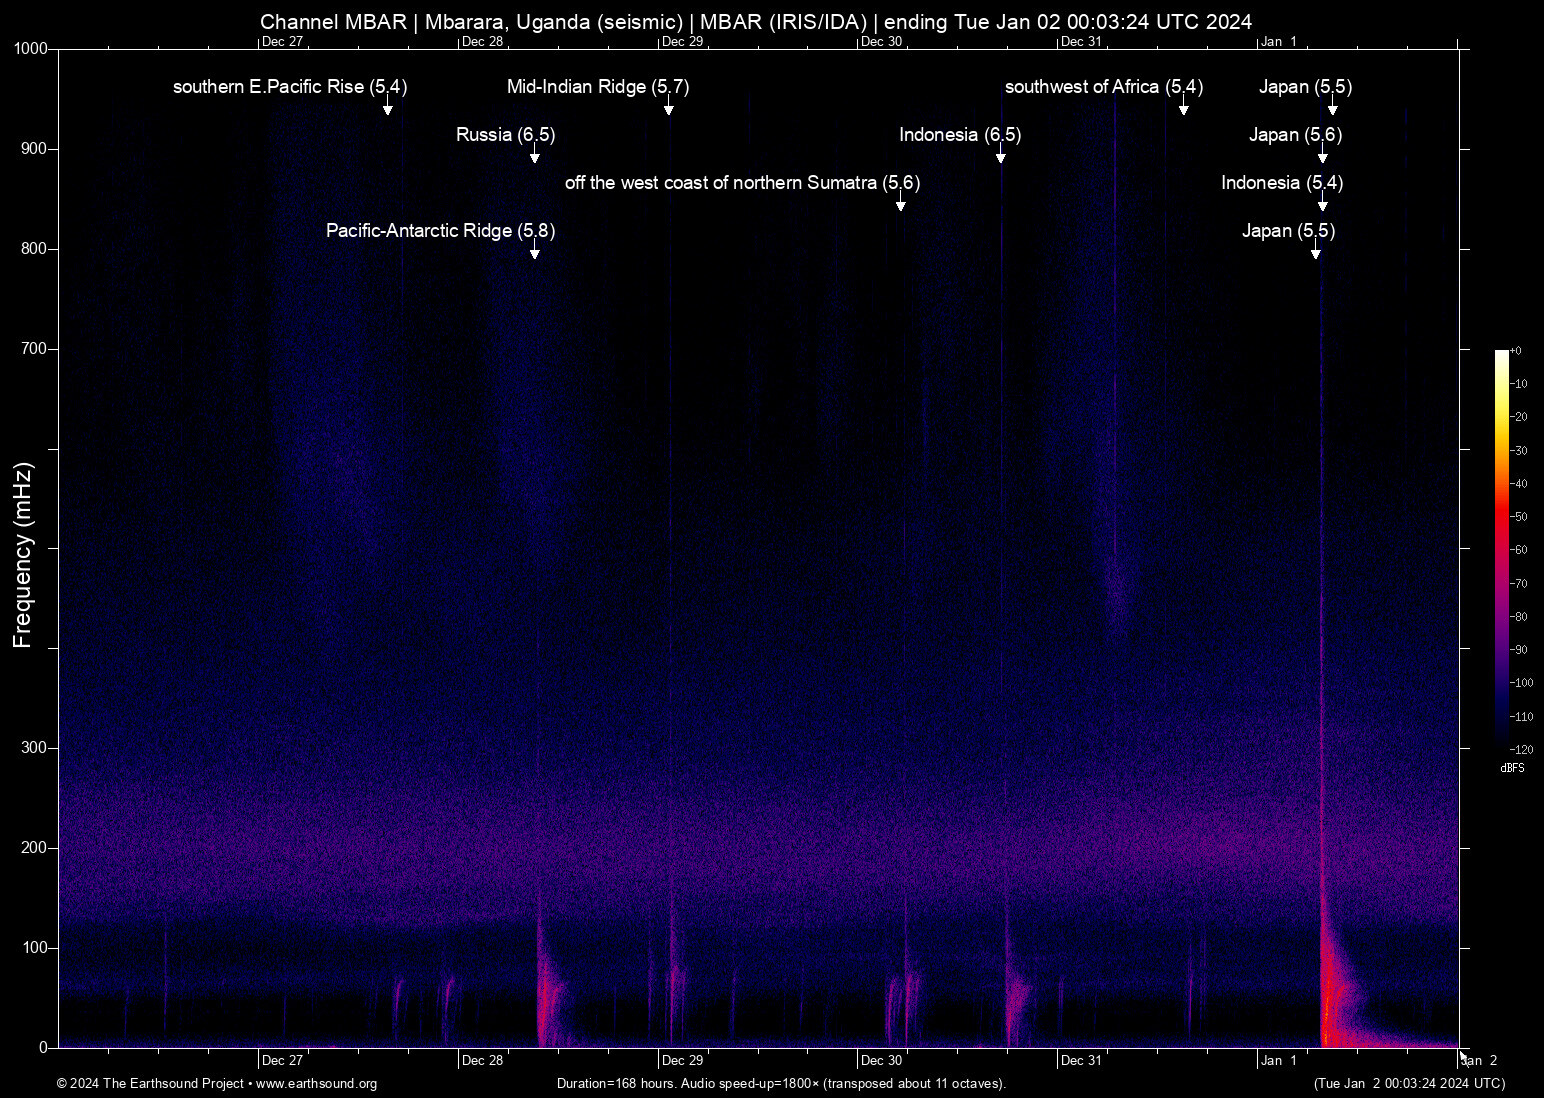Image resolution: width=1544 pixels, height=1098 pixels.
Task: Click the arrow beneath Japan (5.6)
Action: [x=1322, y=156]
